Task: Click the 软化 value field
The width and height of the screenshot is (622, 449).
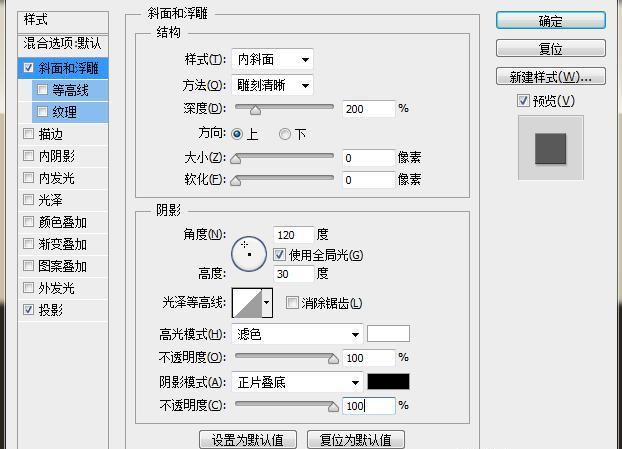Action: point(369,180)
